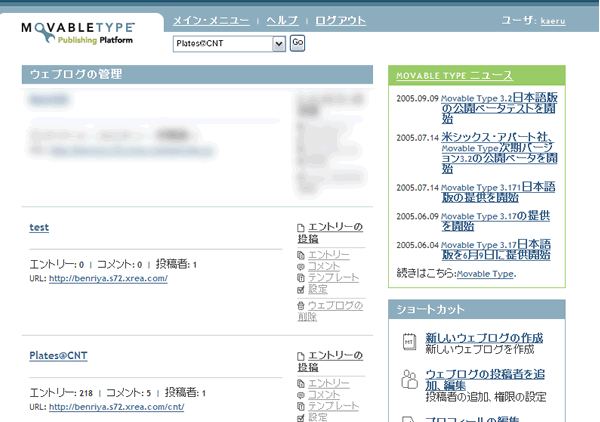The image size is (600, 422).
Task: Open the ヘルプ menu link
Action: tap(282, 20)
